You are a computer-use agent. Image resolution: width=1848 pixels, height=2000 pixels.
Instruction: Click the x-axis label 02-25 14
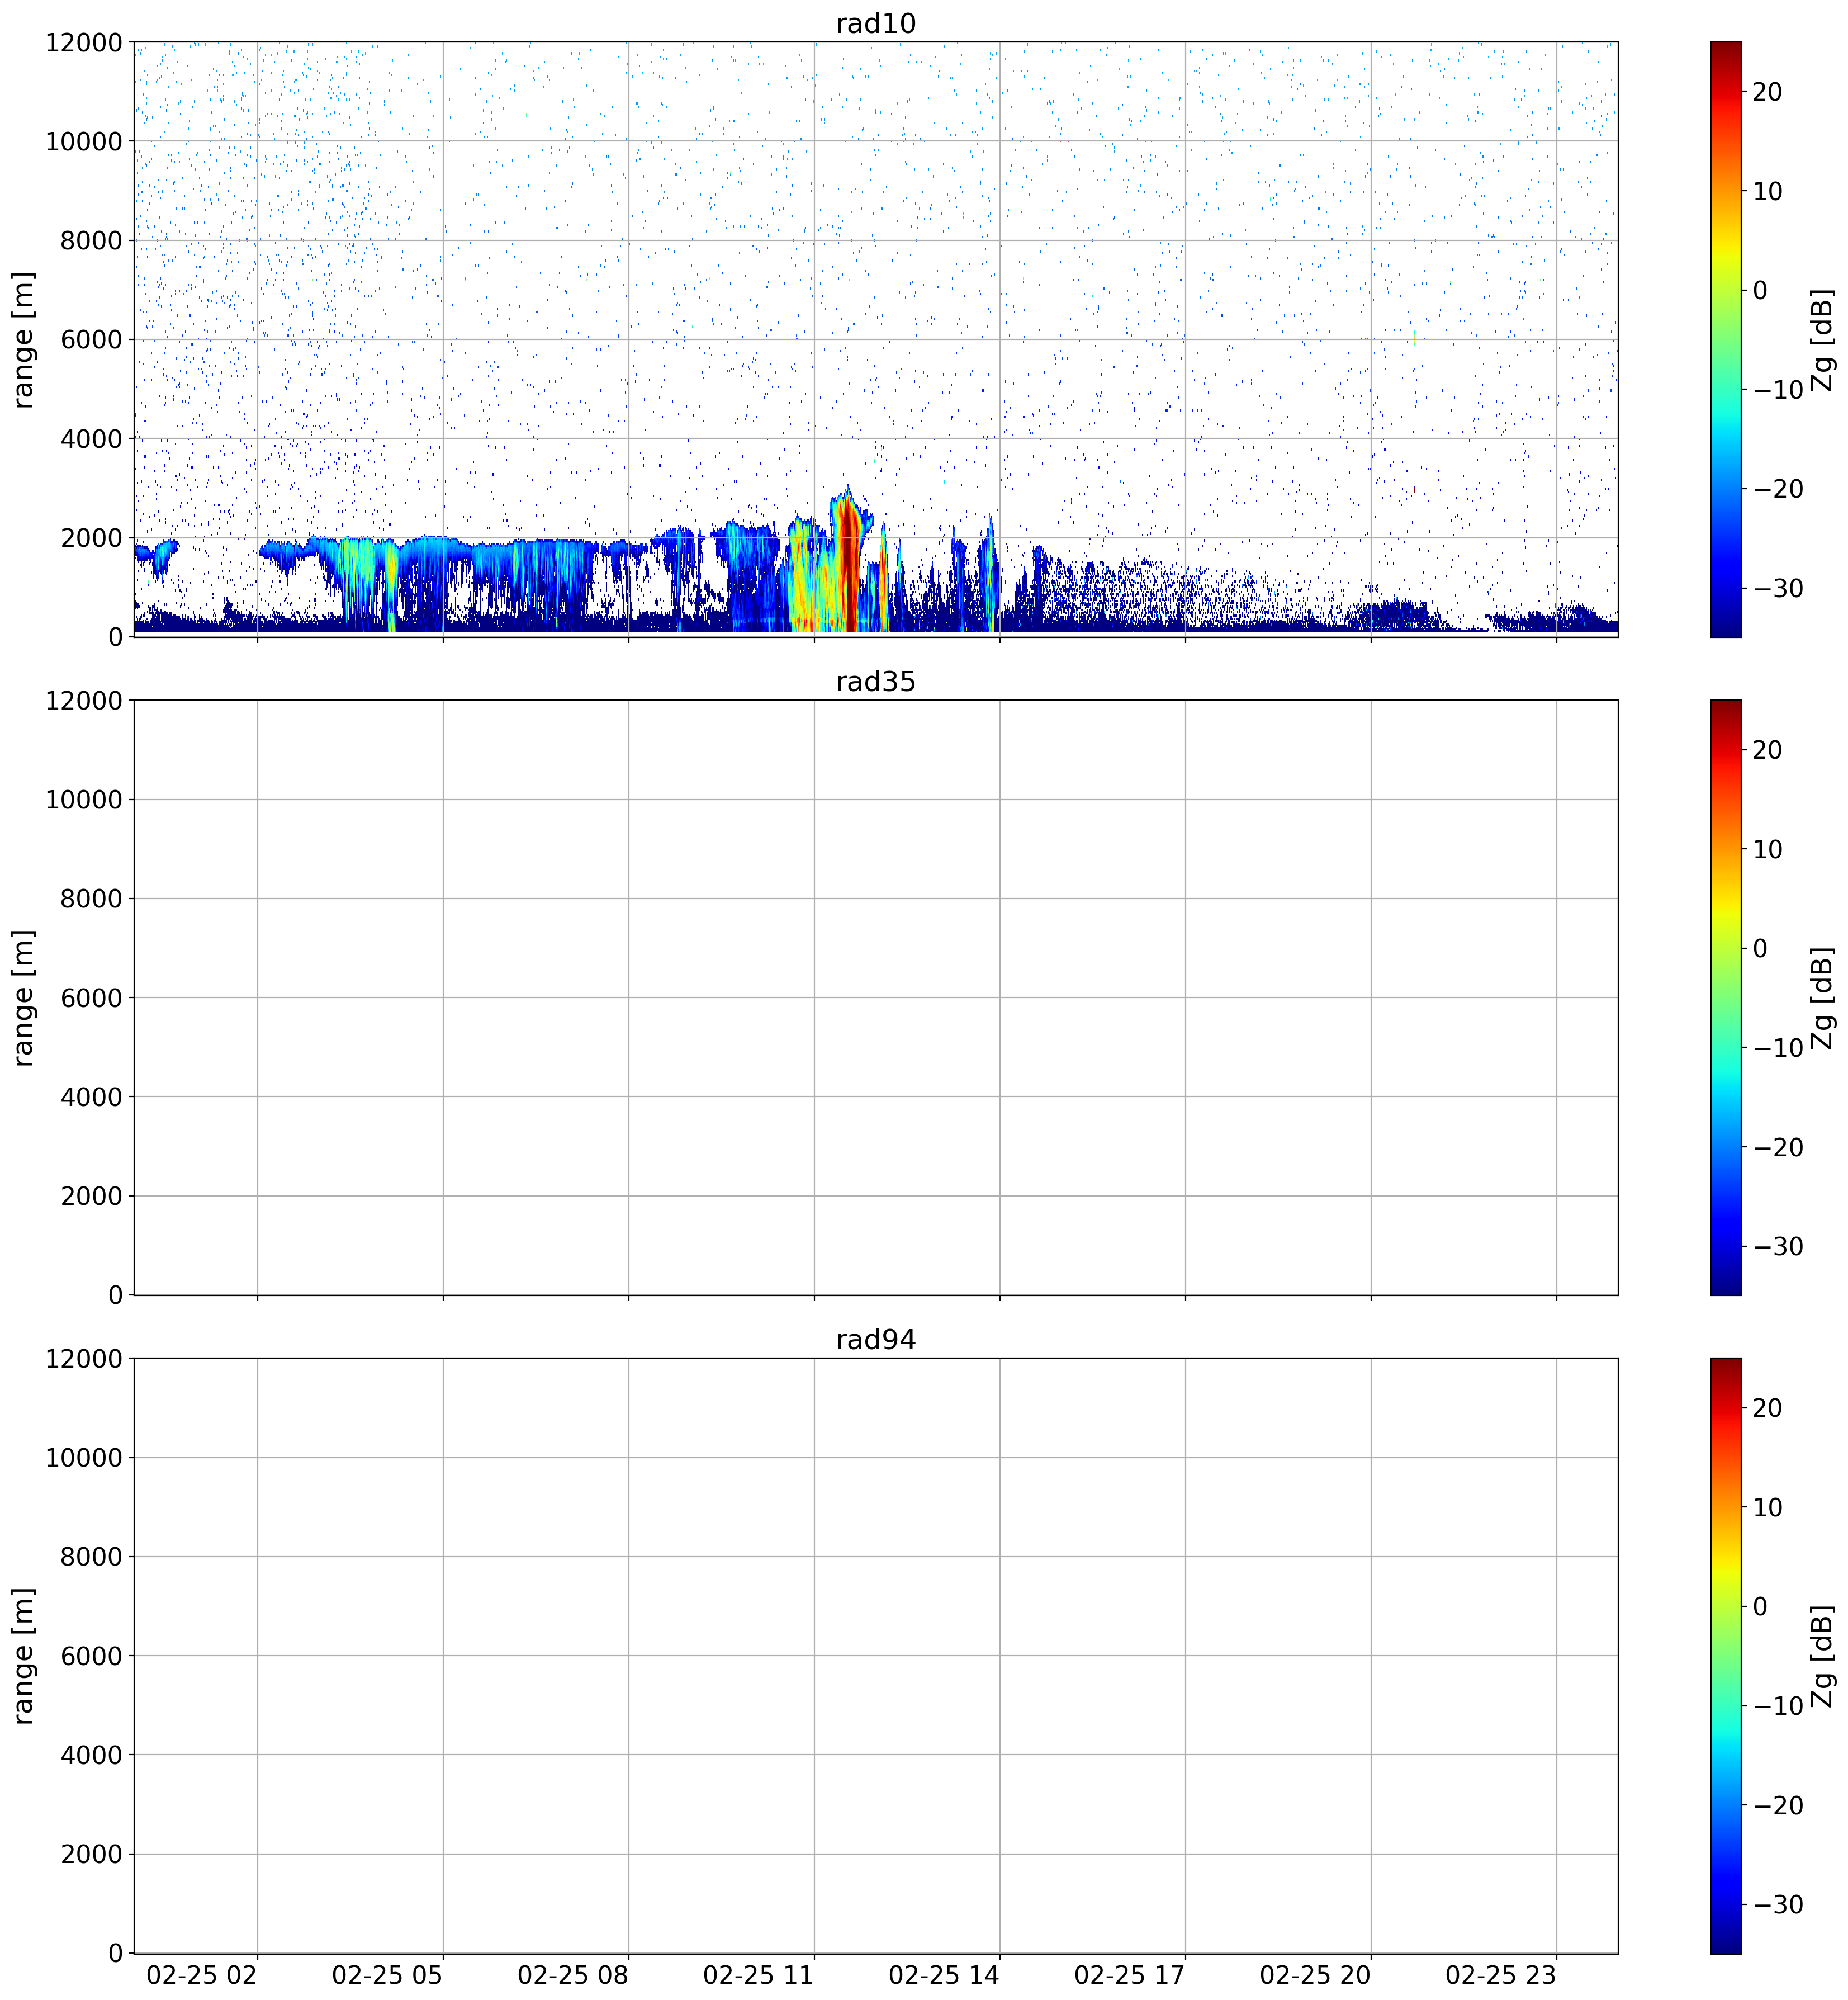pos(944,1976)
